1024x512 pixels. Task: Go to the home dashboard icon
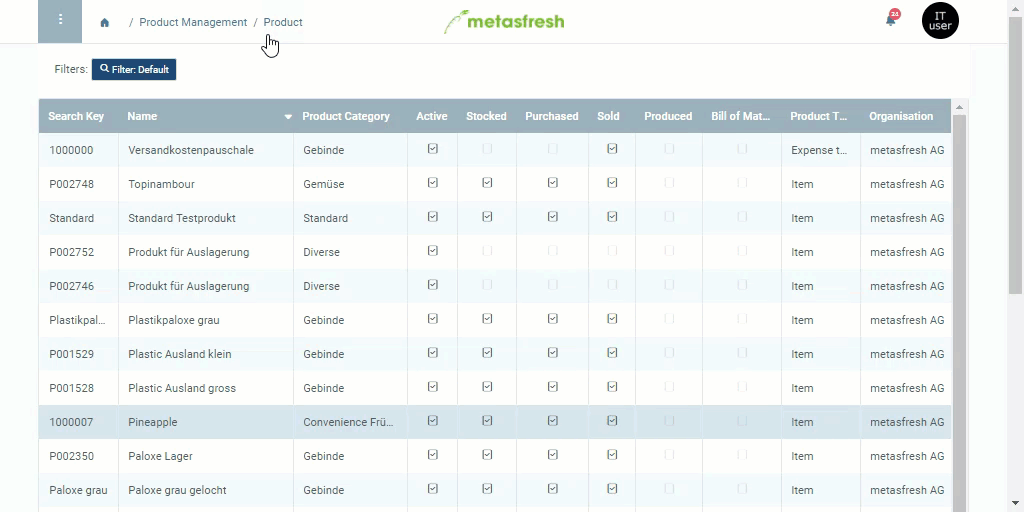[x=104, y=23]
